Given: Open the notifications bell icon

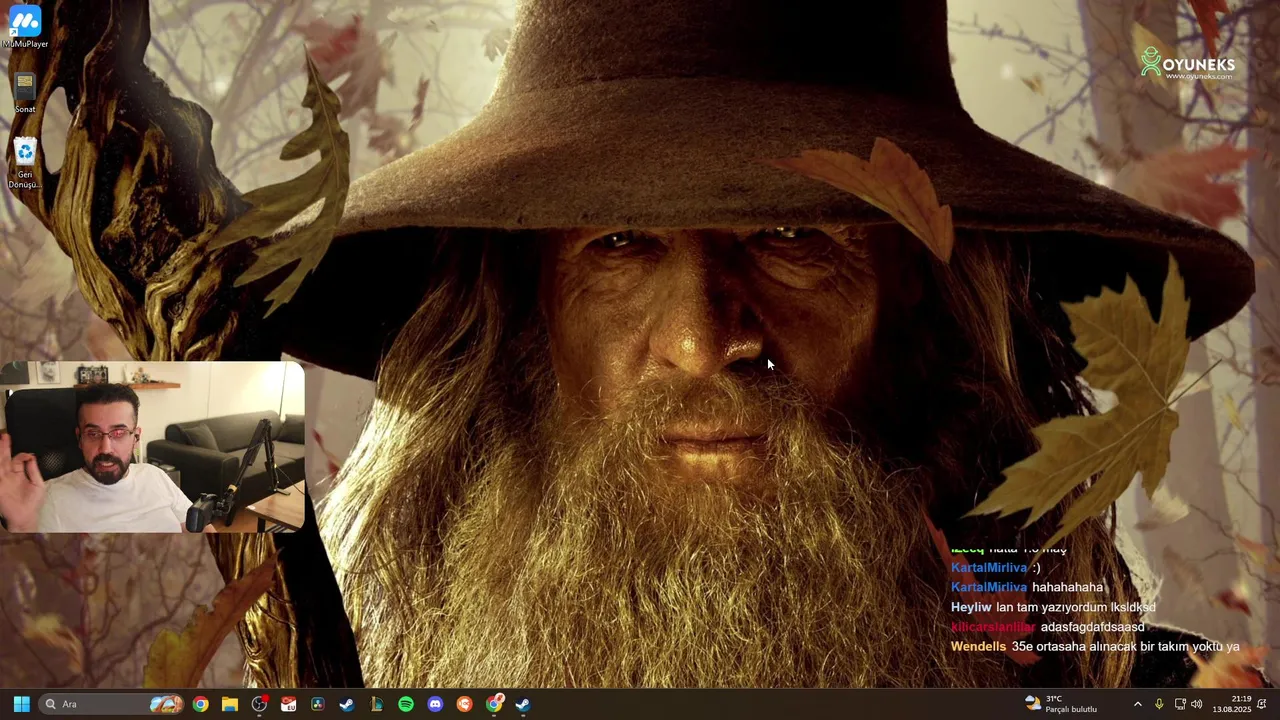Looking at the screenshot, I should [1262, 704].
